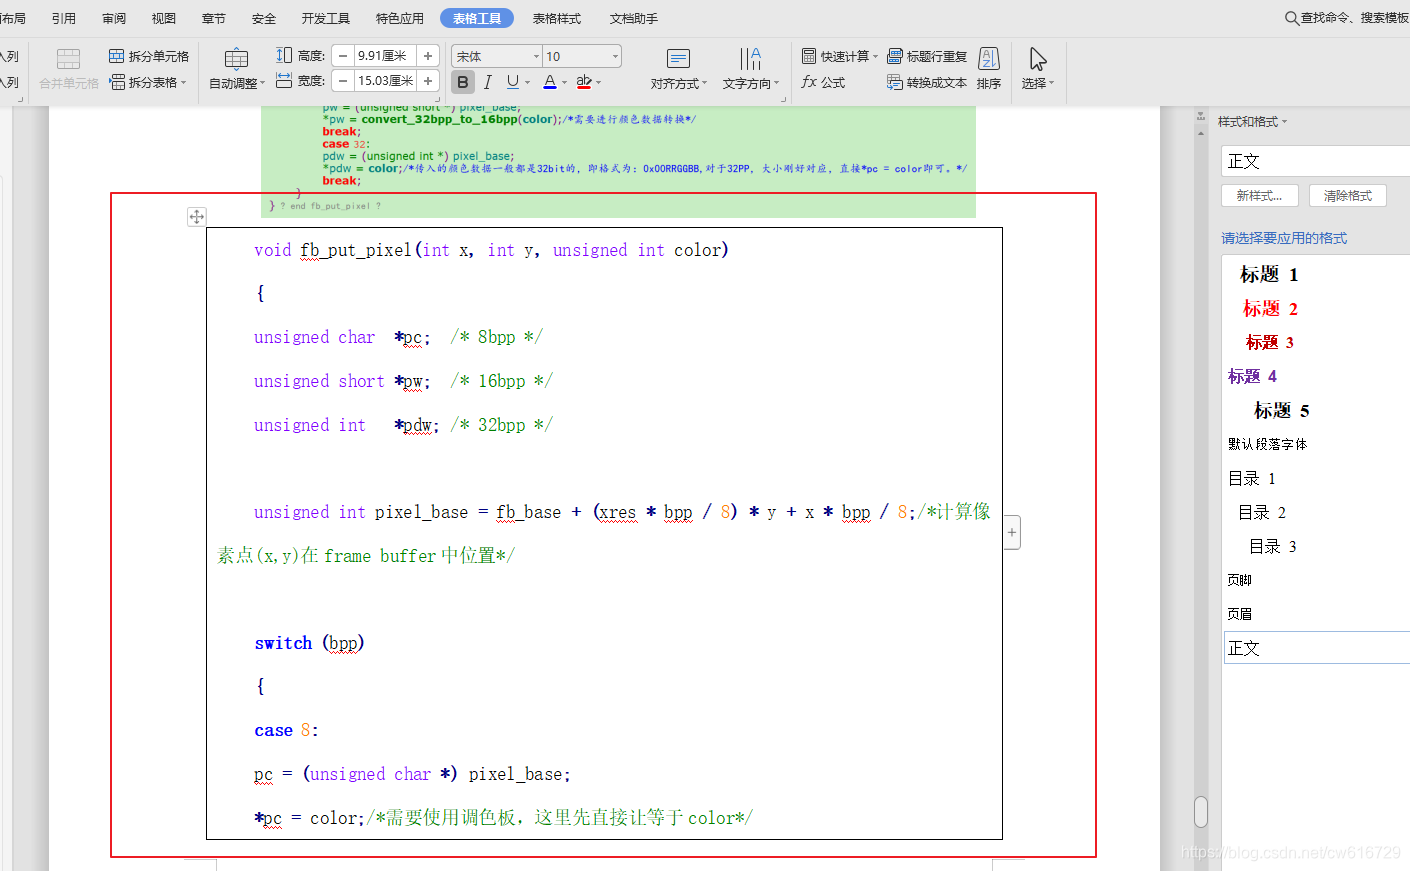The height and width of the screenshot is (871, 1410).
Task: Click the formula (fx 公式) button
Action: [x=823, y=82]
